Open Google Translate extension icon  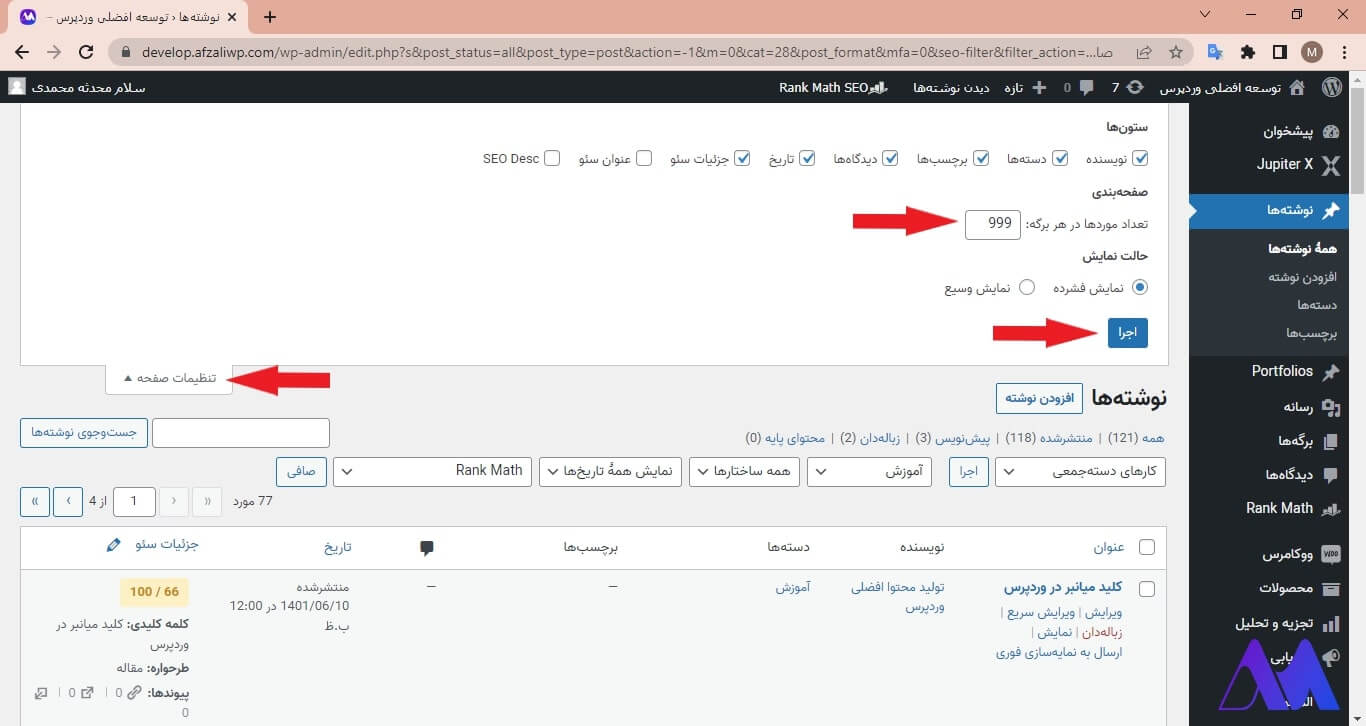coord(1216,52)
